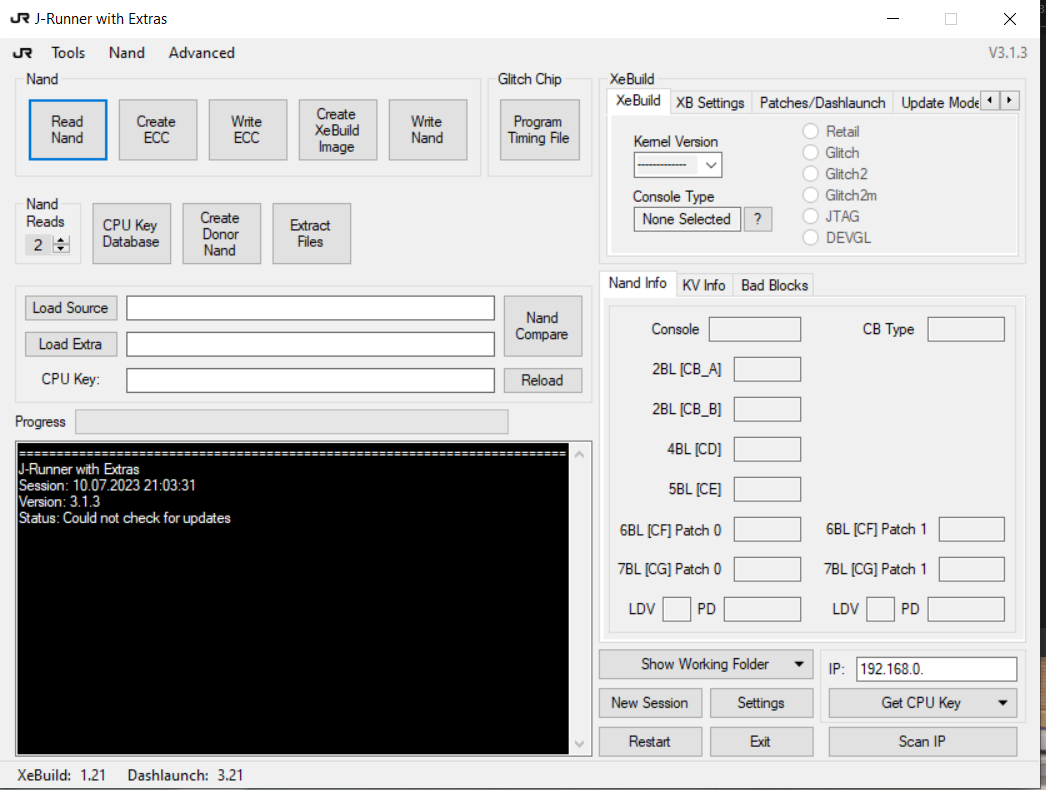
Task: Click the Write Nand button
Action: tap(428, 130)
